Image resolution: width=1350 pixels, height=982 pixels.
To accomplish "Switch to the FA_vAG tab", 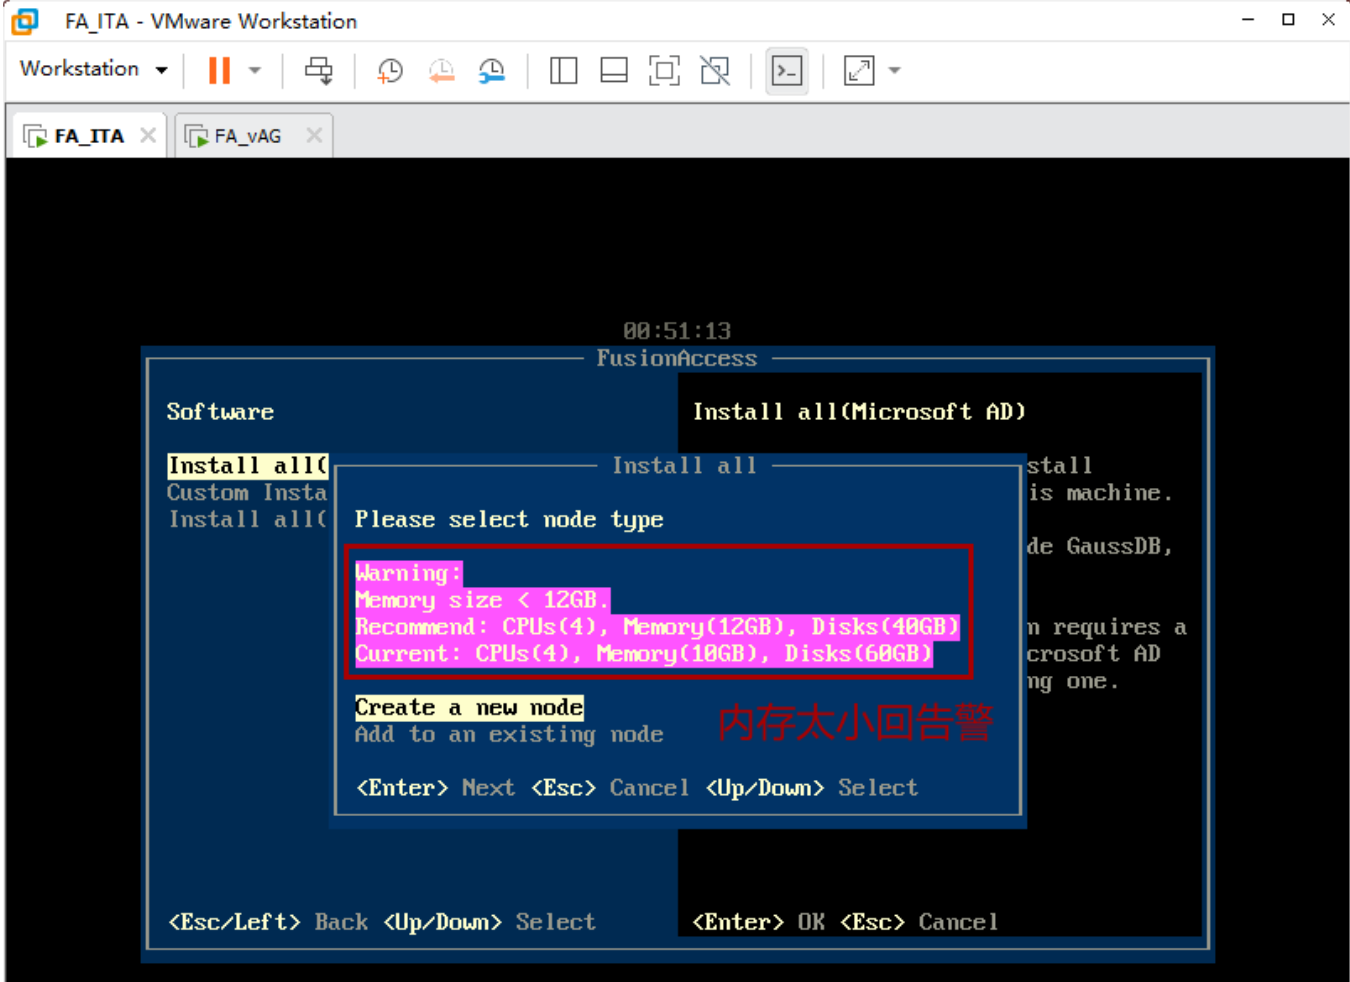I will (247, 136).
